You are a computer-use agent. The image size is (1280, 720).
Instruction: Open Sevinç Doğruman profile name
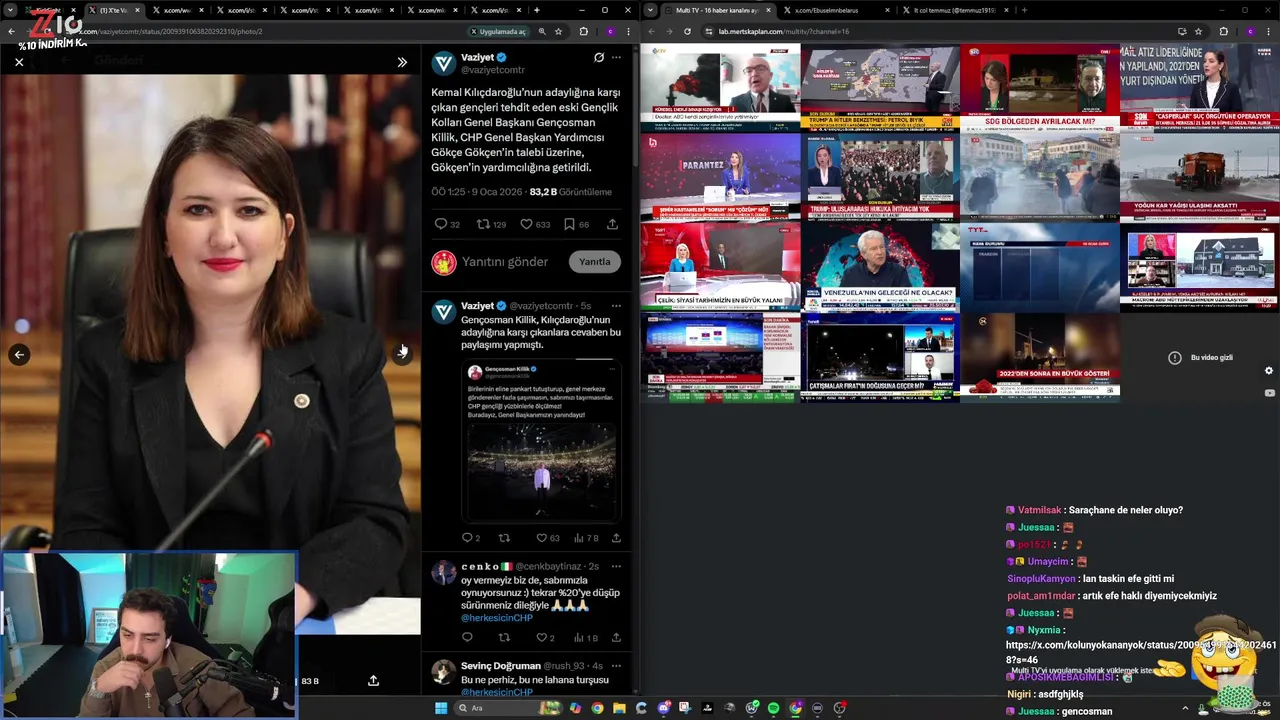click(501, 666)
